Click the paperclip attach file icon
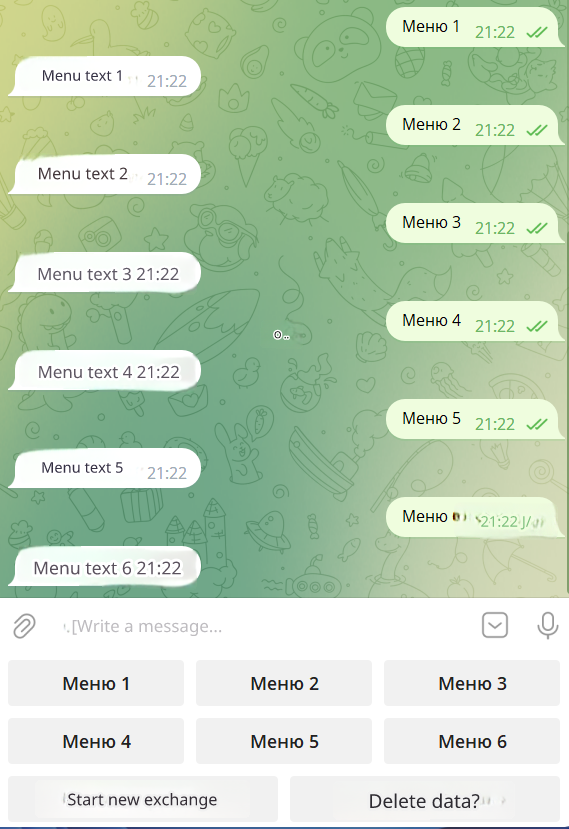The height and width of the screenshot is (829, 569). 24,626
